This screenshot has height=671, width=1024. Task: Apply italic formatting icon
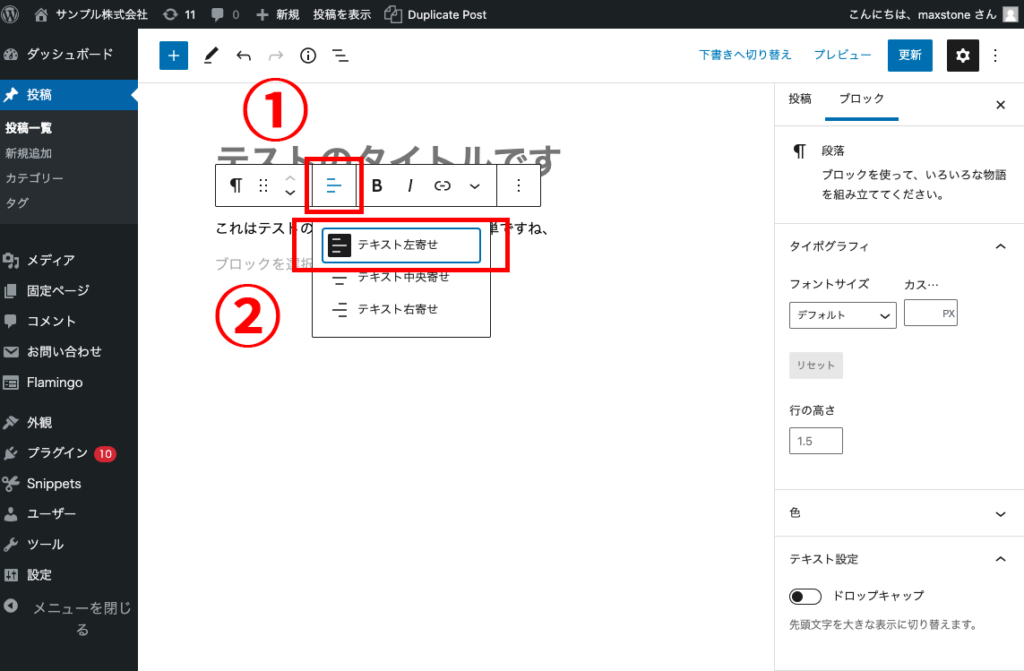[x=410, y=185]
